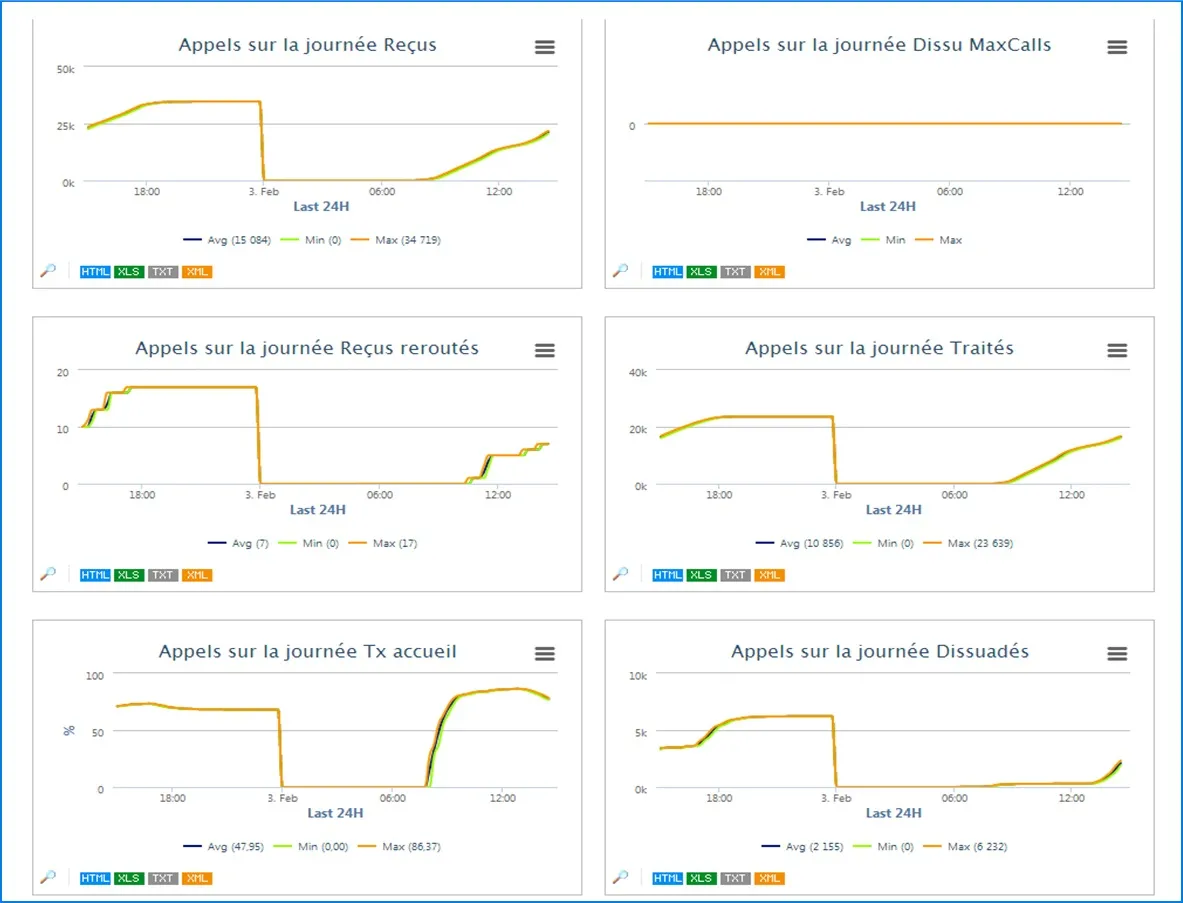Click the Appels sur la journée Reçus reroutés title

tap(307, 348)
